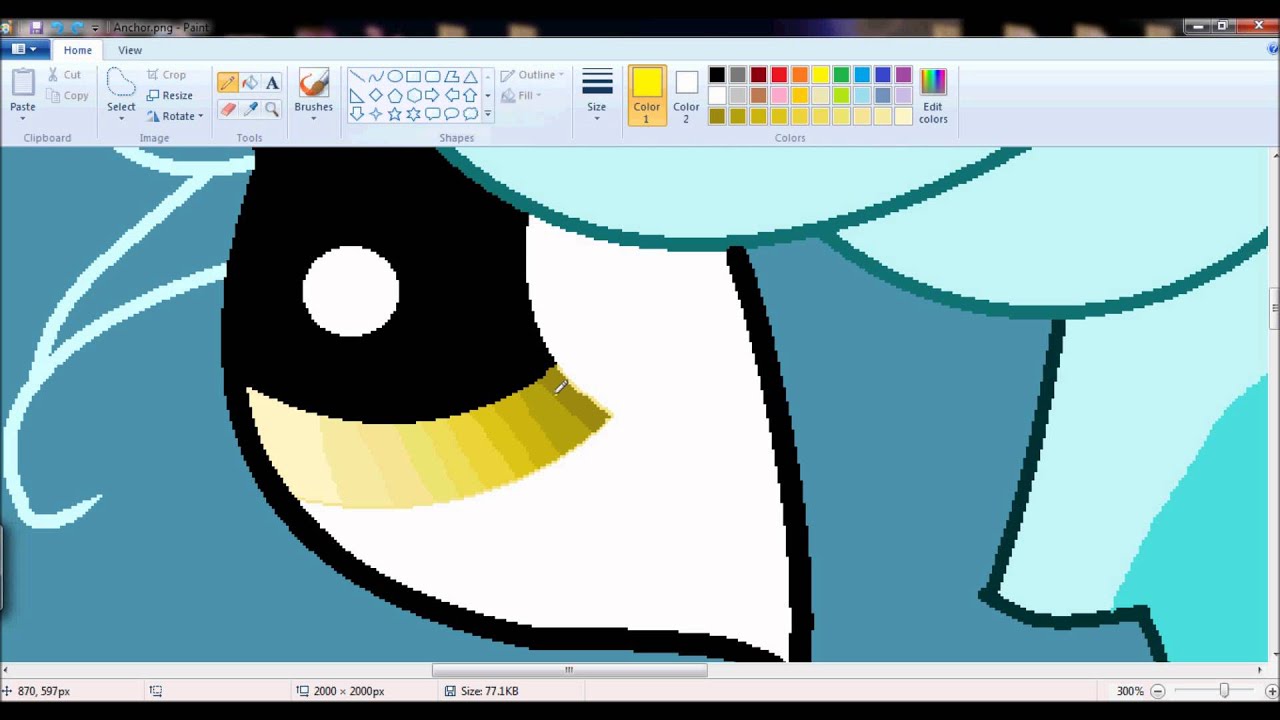Pick the black color swatch
Image resolution: width=1280 pixels, height=720 pixels.
click(717, 75)
